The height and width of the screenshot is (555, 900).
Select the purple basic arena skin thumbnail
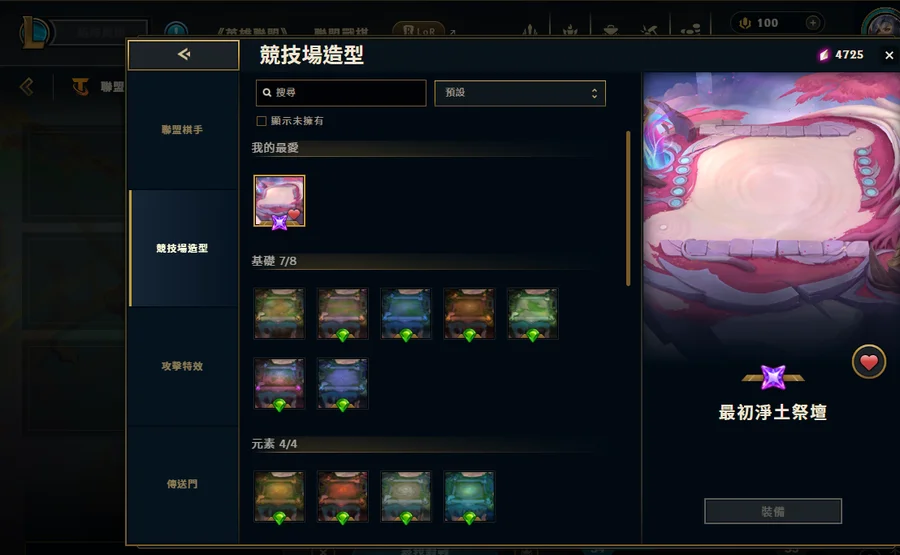[343, 383]
